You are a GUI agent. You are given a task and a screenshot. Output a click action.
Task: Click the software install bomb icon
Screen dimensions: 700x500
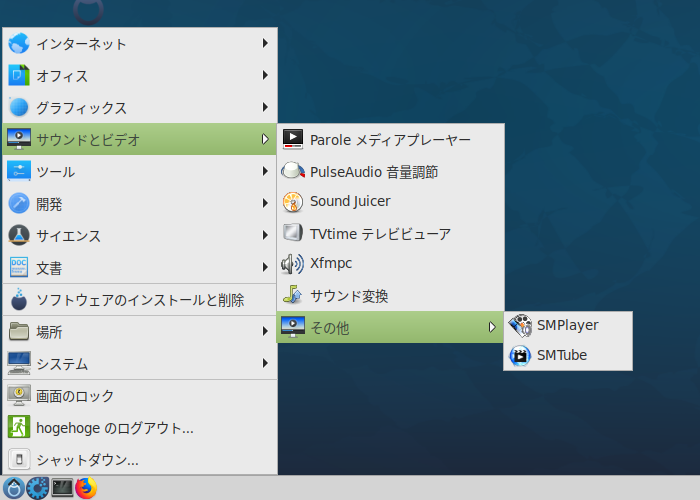click(19, 300)
